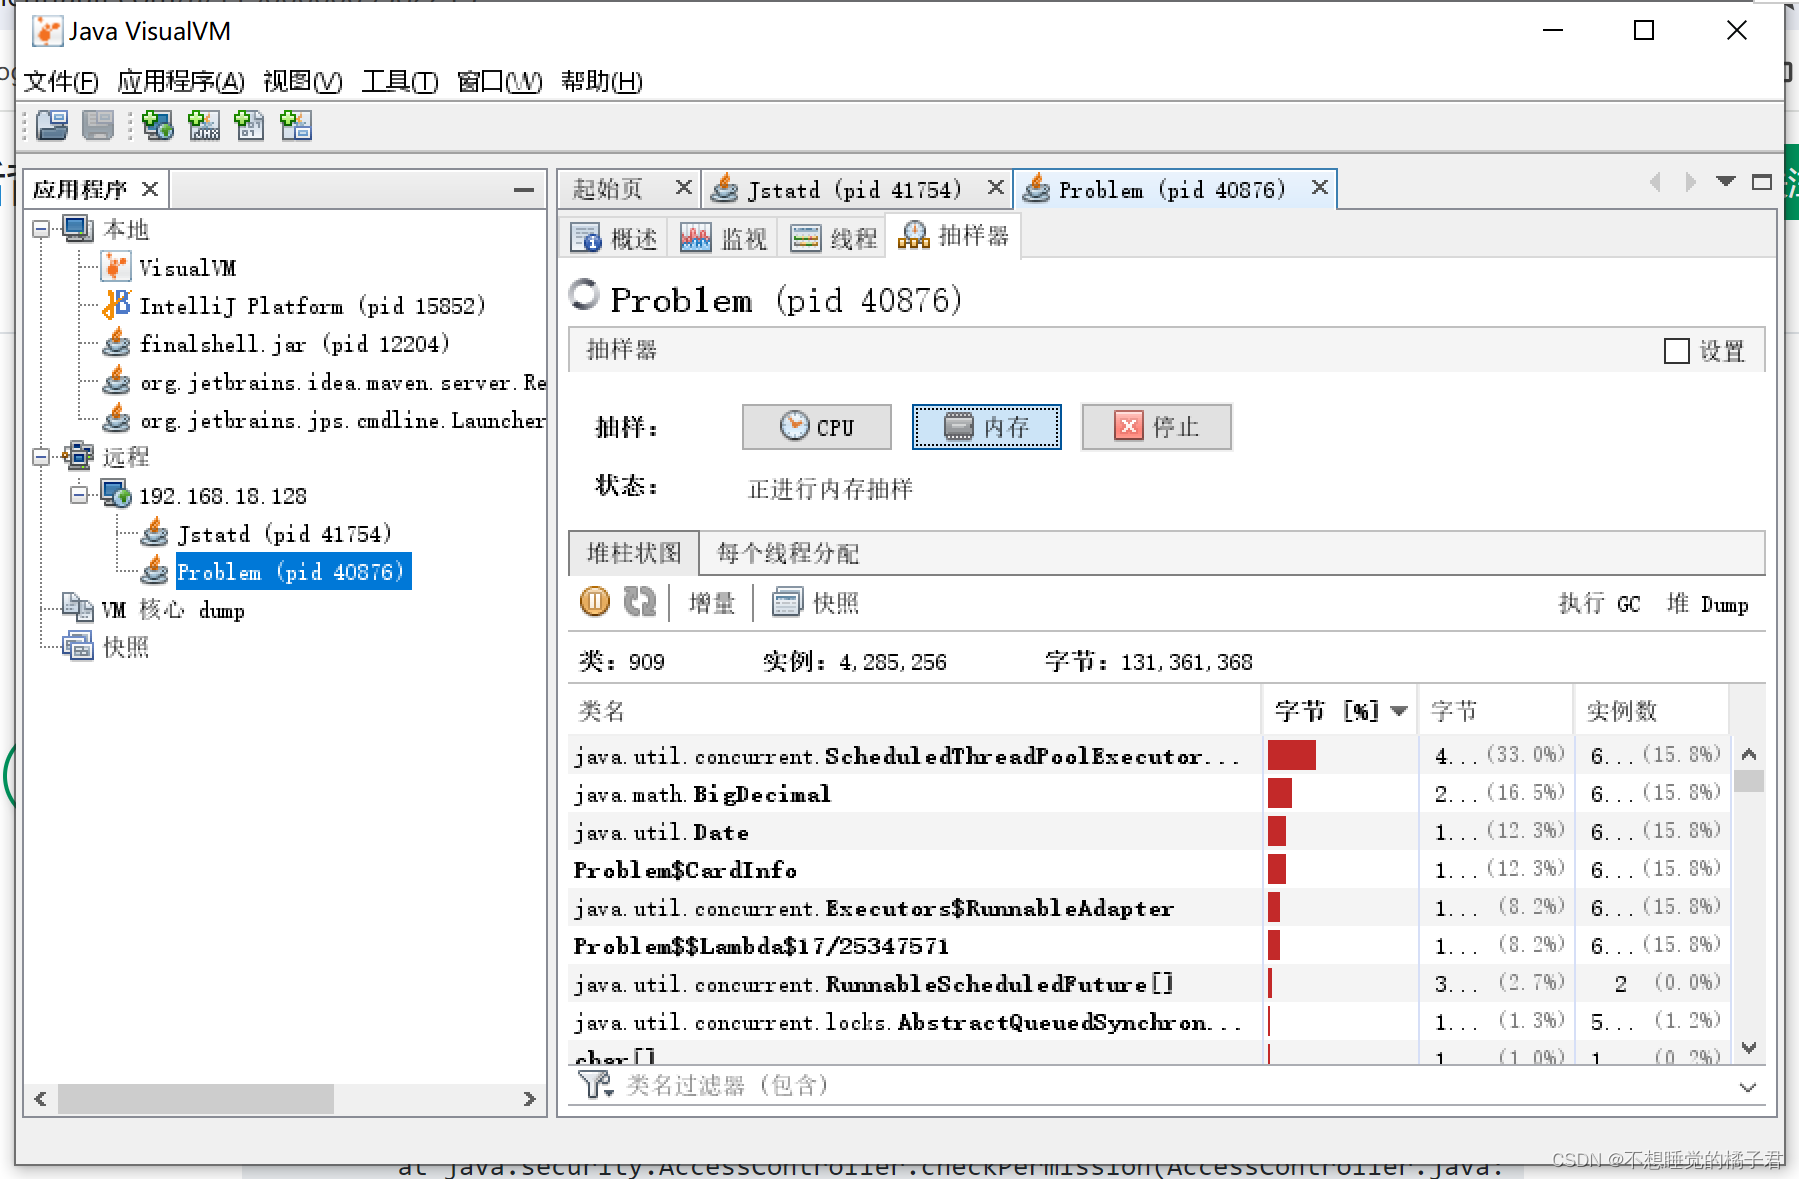The height and width of the screenshot is (1179, 1799).
Task: Click the 快照 snapshot toolbar button
Action: point(816,603)
